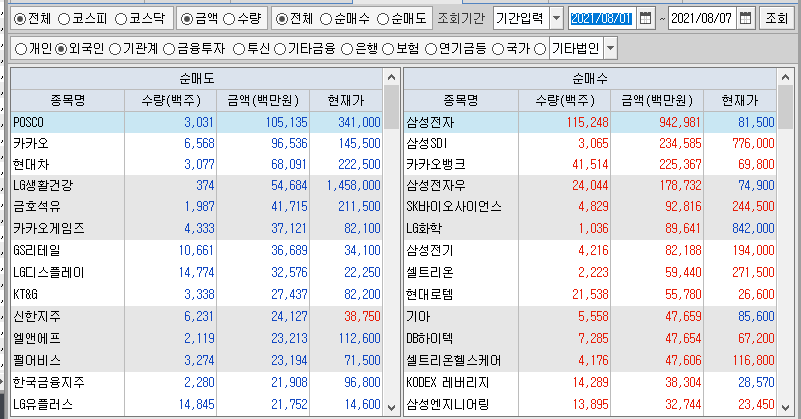Click the 순매도 table scrollbar thumb
This screenshot has width=801, height=419.
[391, 107]
